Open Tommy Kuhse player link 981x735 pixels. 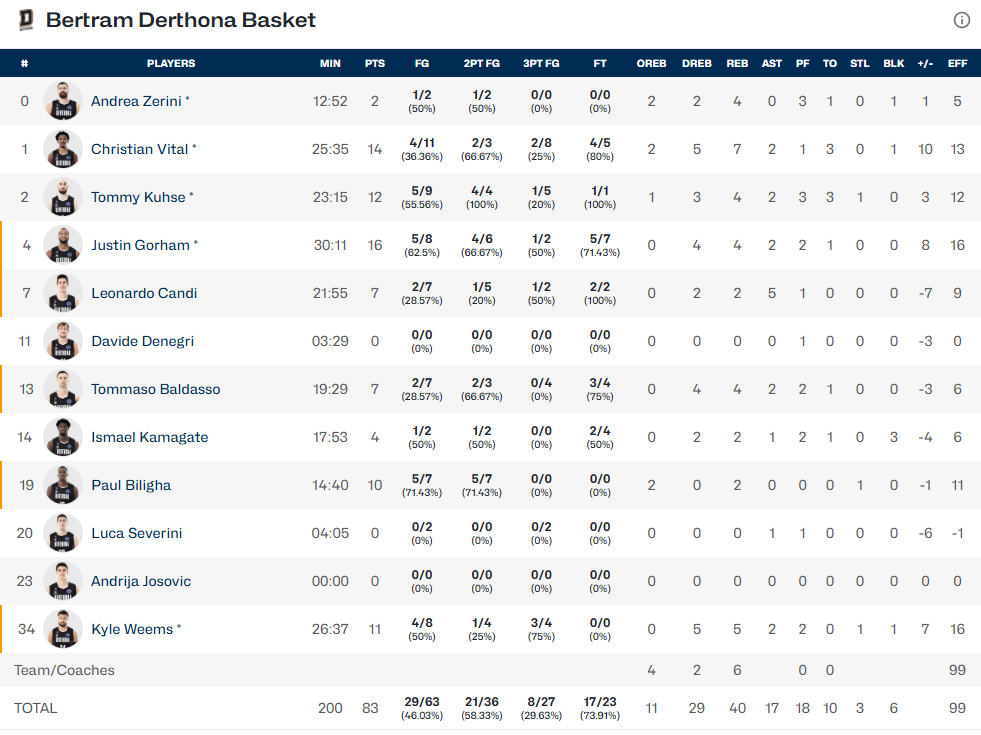pos(138,197)
